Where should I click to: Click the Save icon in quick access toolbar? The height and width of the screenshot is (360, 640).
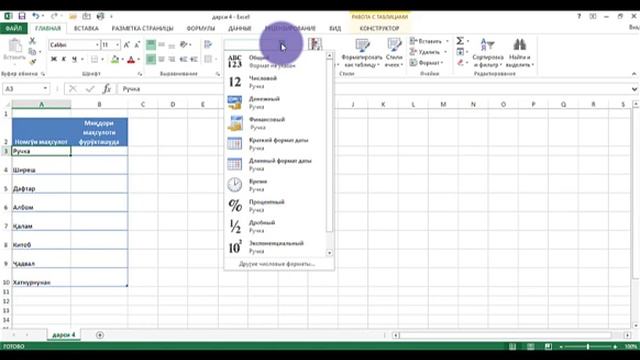(22, 16)
